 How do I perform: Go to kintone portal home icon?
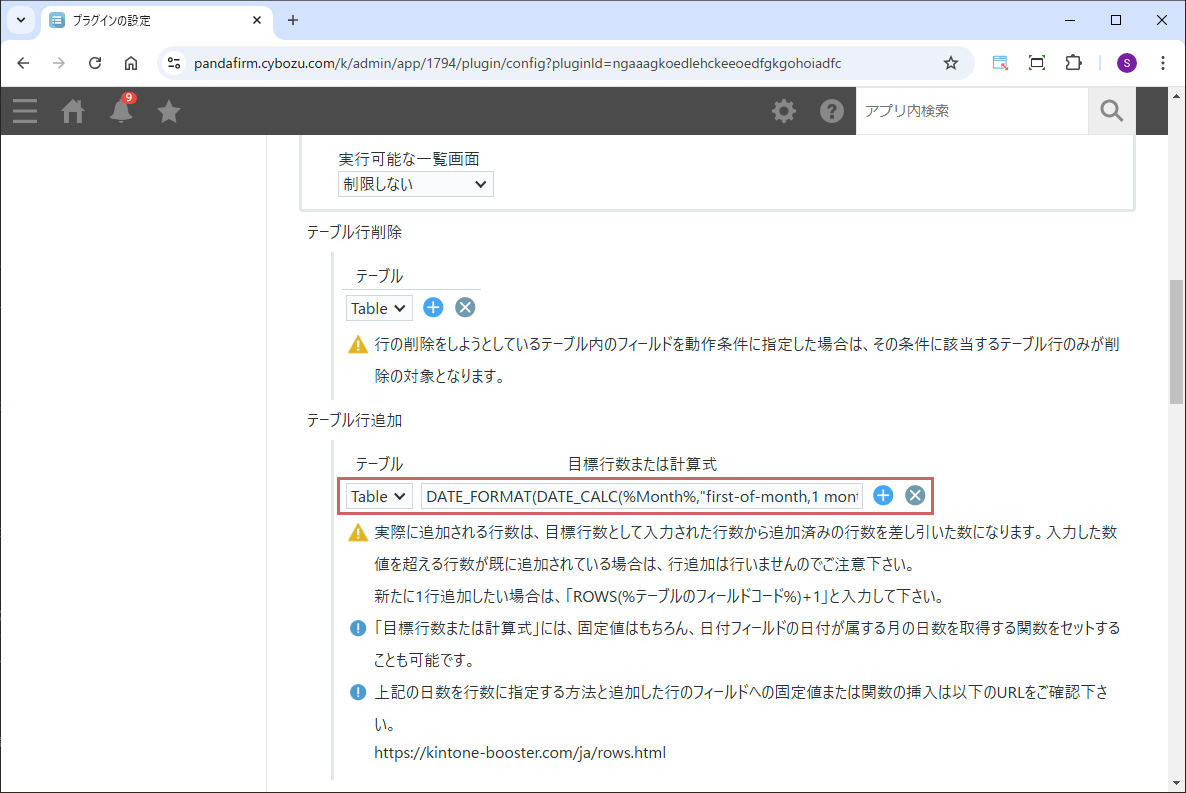pos(73,111)
